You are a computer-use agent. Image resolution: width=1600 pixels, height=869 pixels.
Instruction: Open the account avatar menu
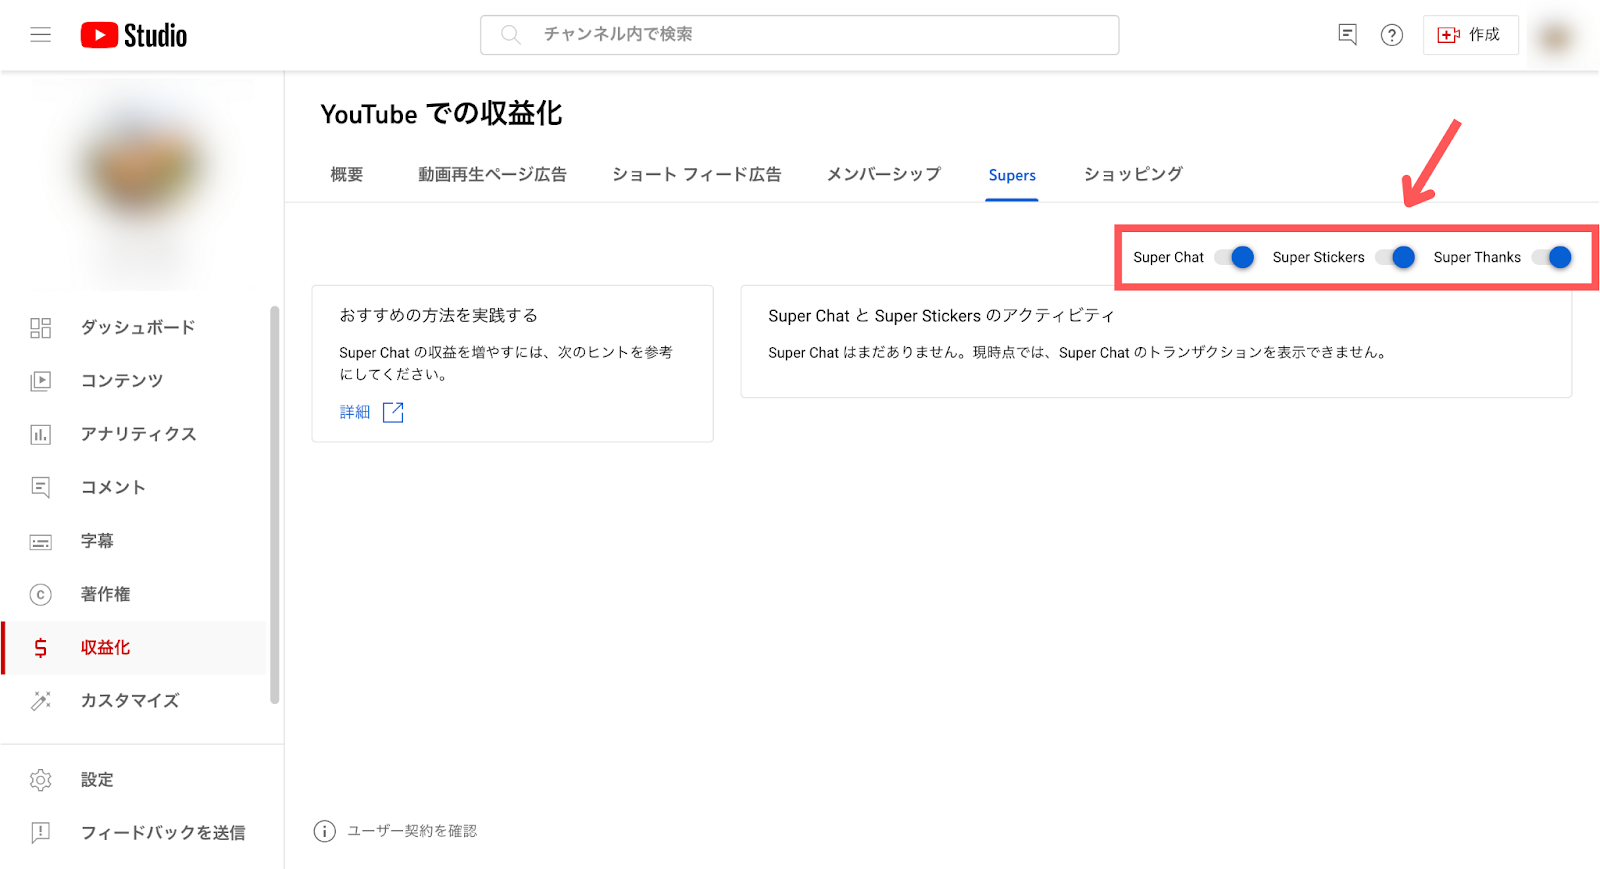(x=1555, y=37)
